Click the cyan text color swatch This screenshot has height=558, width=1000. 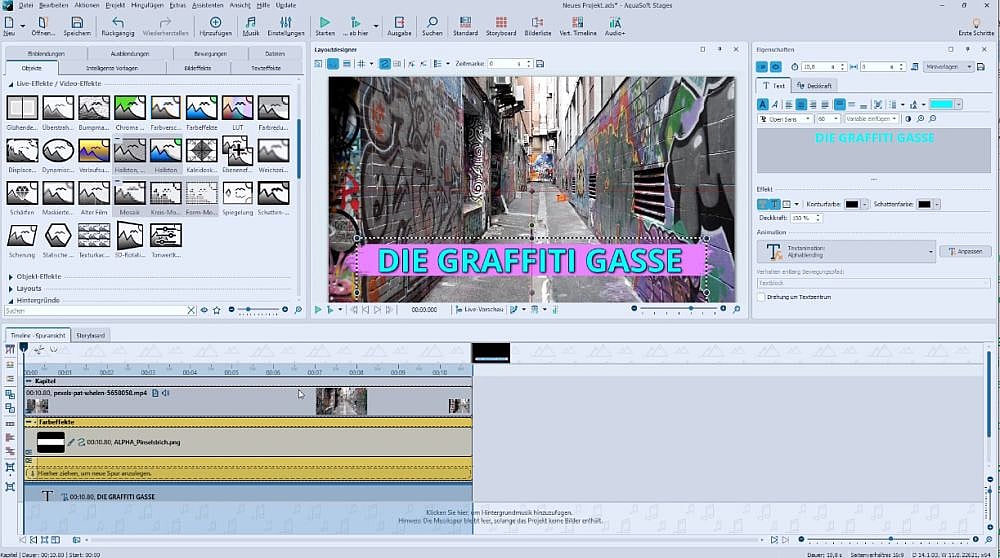click(940, 104)
